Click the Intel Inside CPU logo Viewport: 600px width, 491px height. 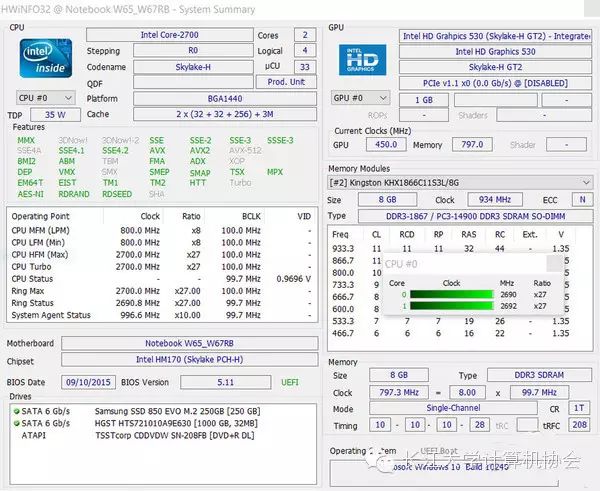[46, 58]
